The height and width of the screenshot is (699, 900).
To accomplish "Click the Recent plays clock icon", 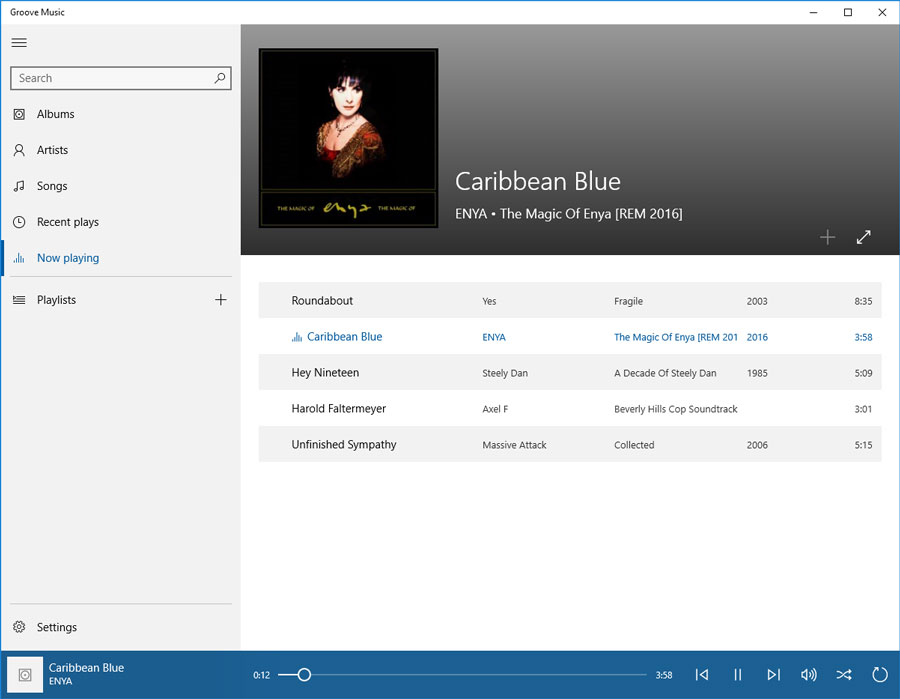I will point(19,222).
